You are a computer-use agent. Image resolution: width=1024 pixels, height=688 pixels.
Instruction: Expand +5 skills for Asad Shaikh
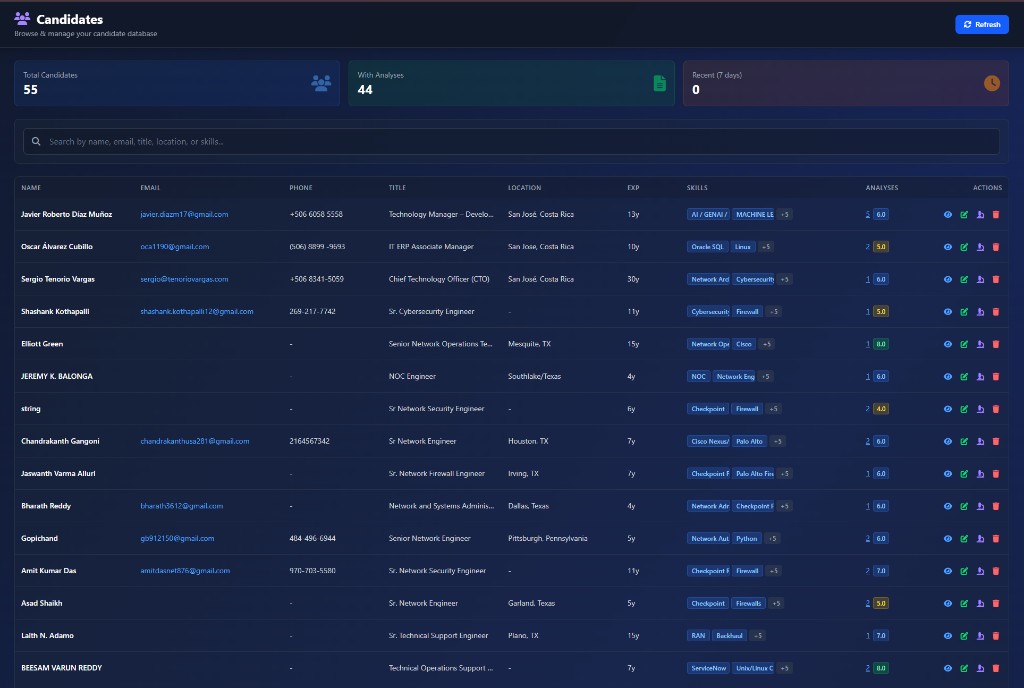pyautogui.click(x=776, y=603)
